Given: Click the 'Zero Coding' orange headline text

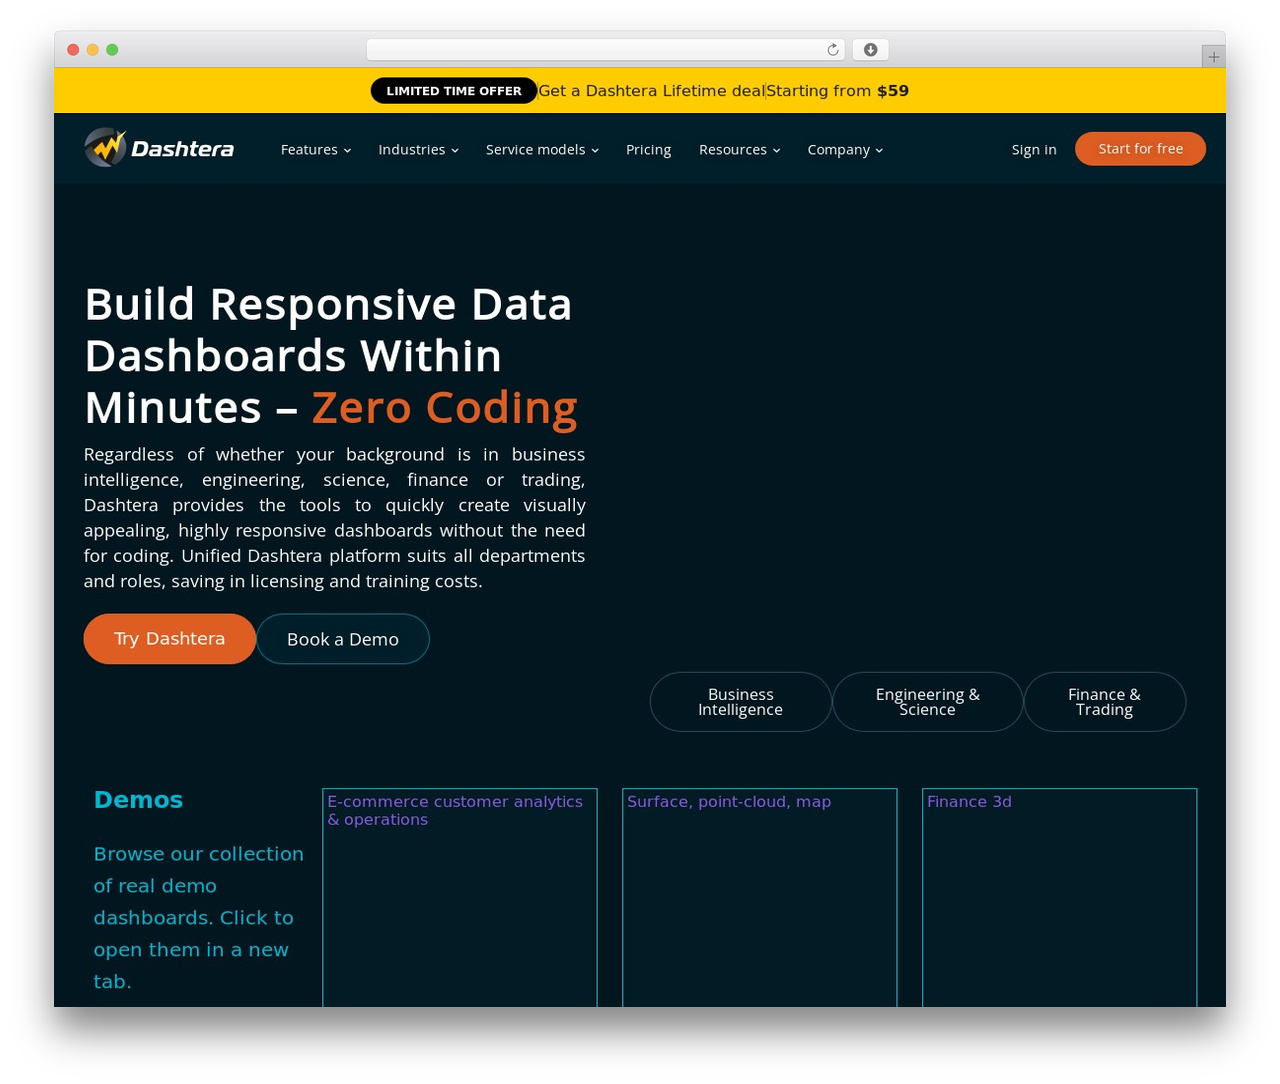Looking at the screenshot, I should click(x=445, y=408).
